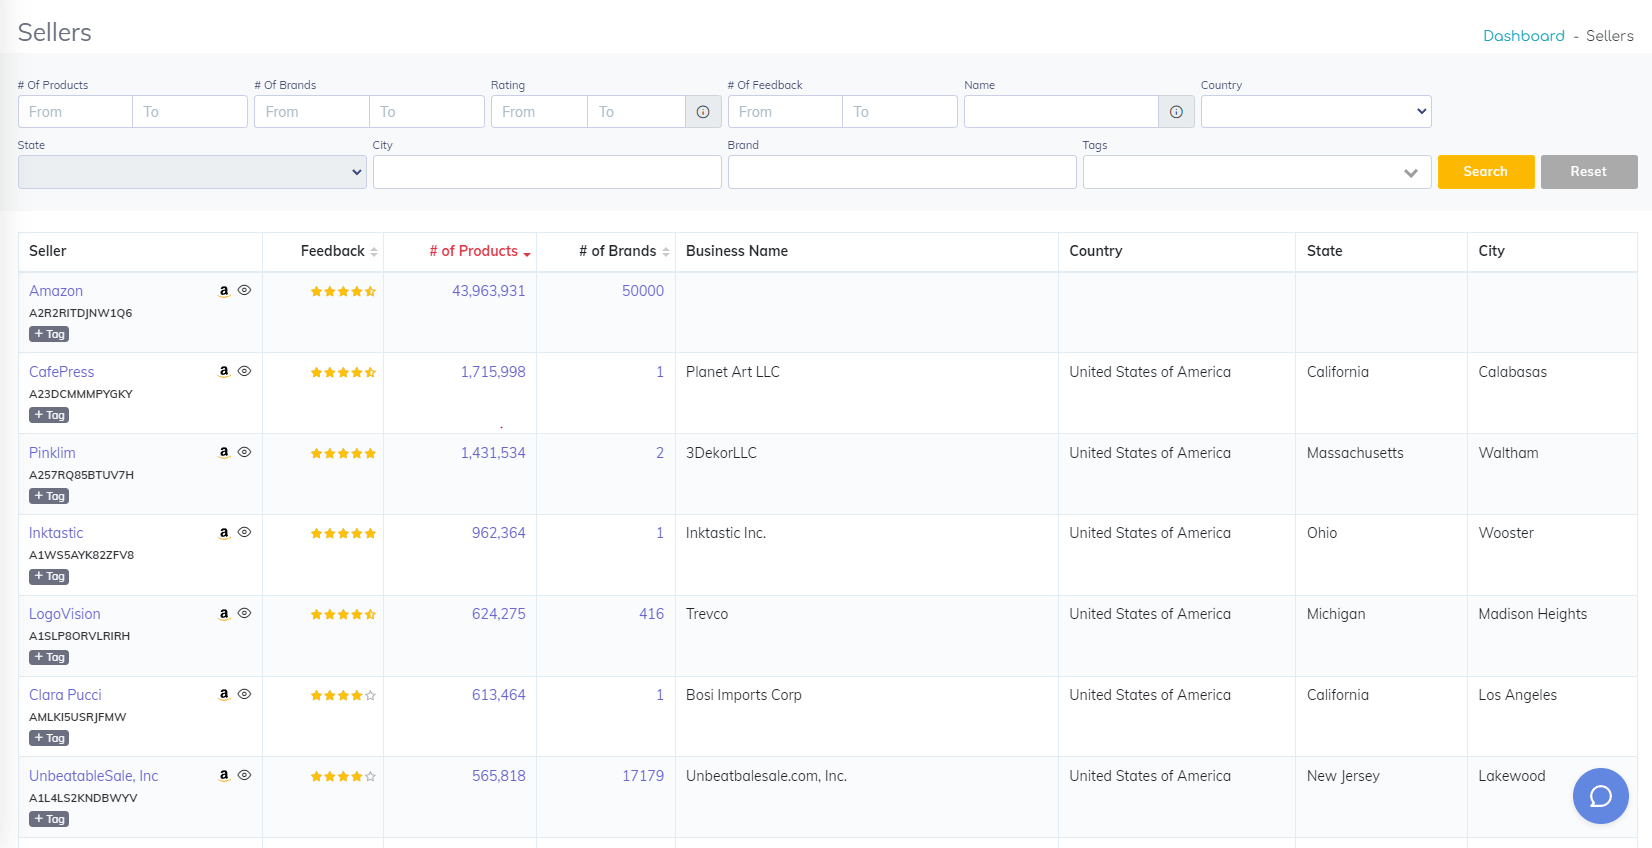Add a tag to CafePress seller
Viewport: 1652px width, 848px height.
(x=49, y=415)
